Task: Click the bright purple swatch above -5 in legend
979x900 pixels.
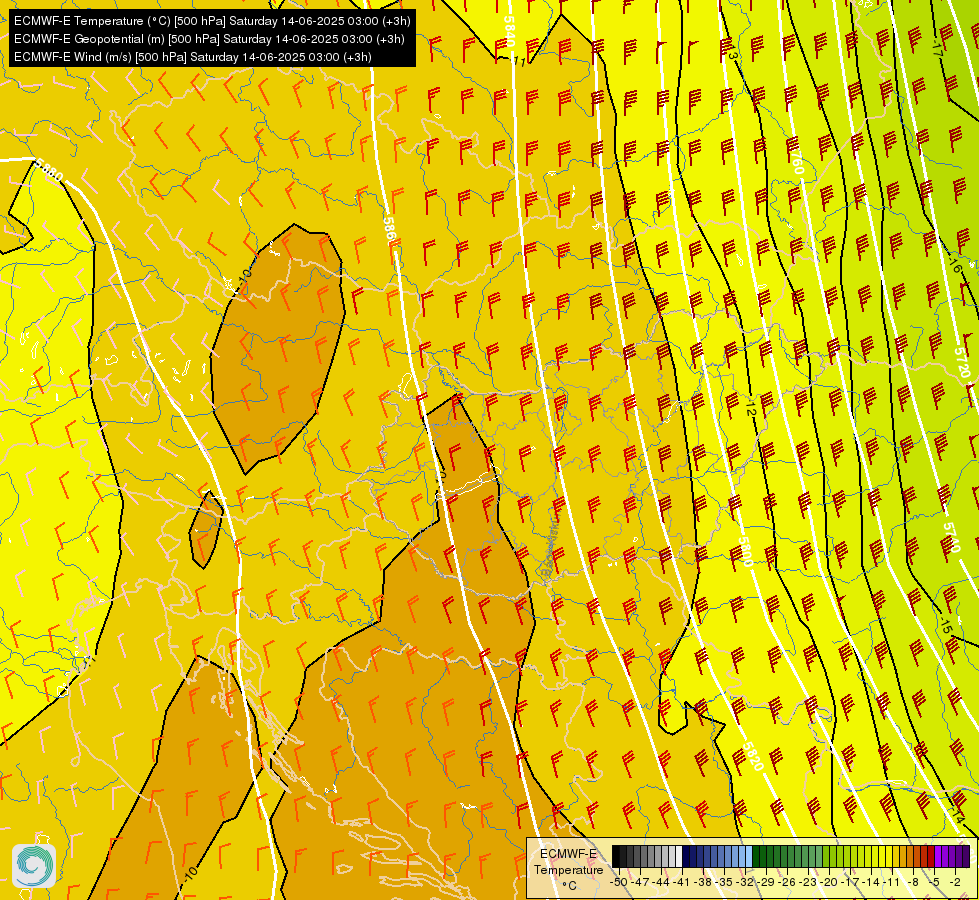Action: pos(938,856)
